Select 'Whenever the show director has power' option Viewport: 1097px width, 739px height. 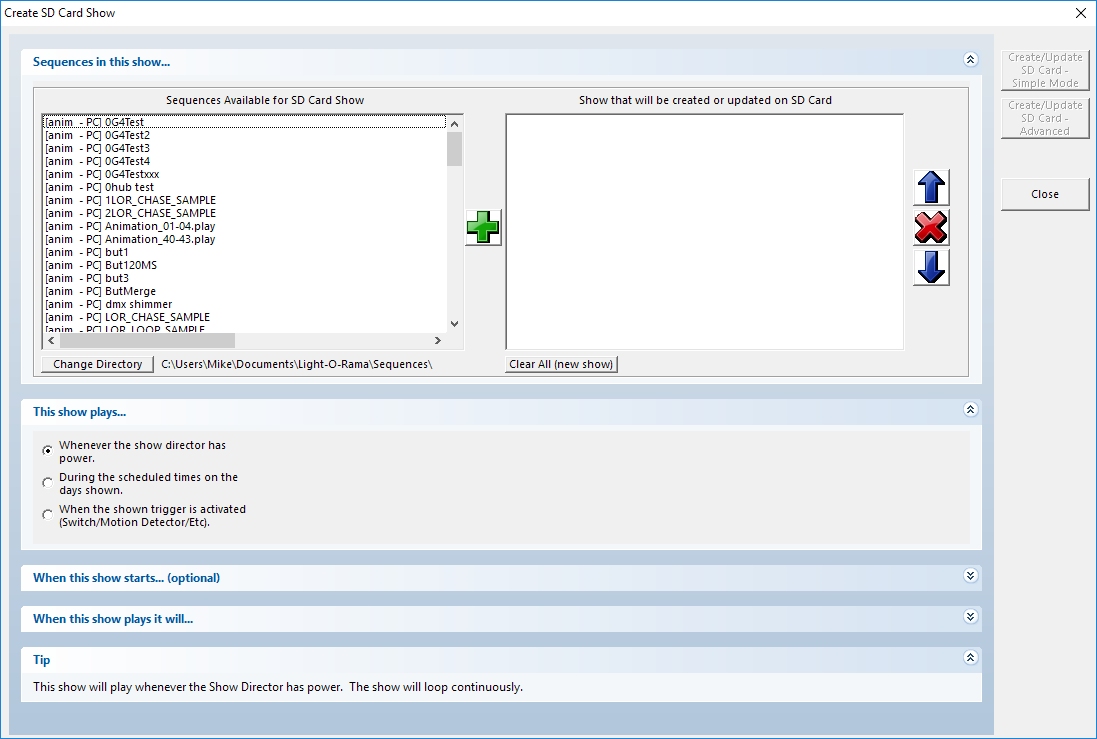coord(48,451)
